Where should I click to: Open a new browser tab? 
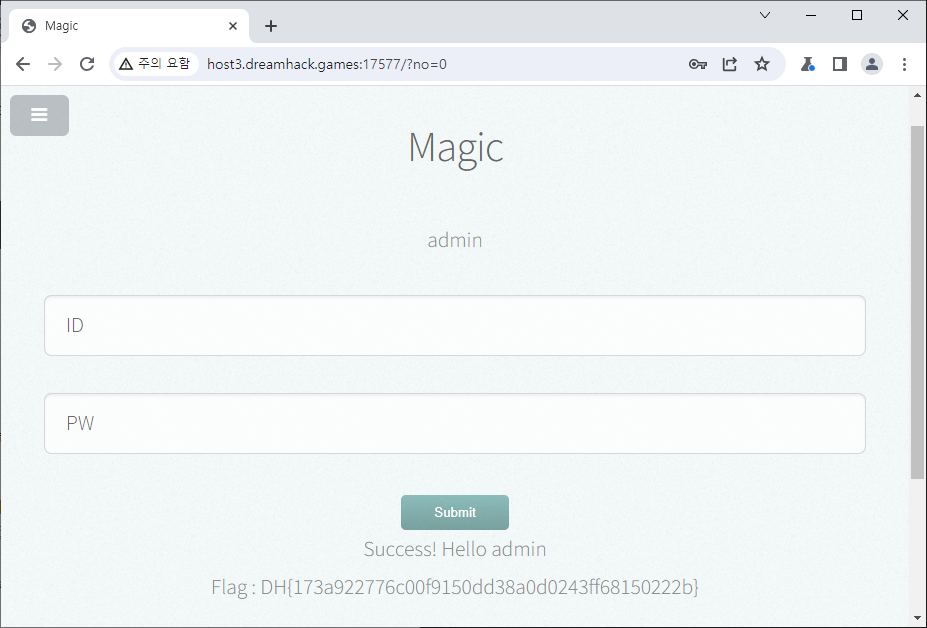tap(271, 26)
